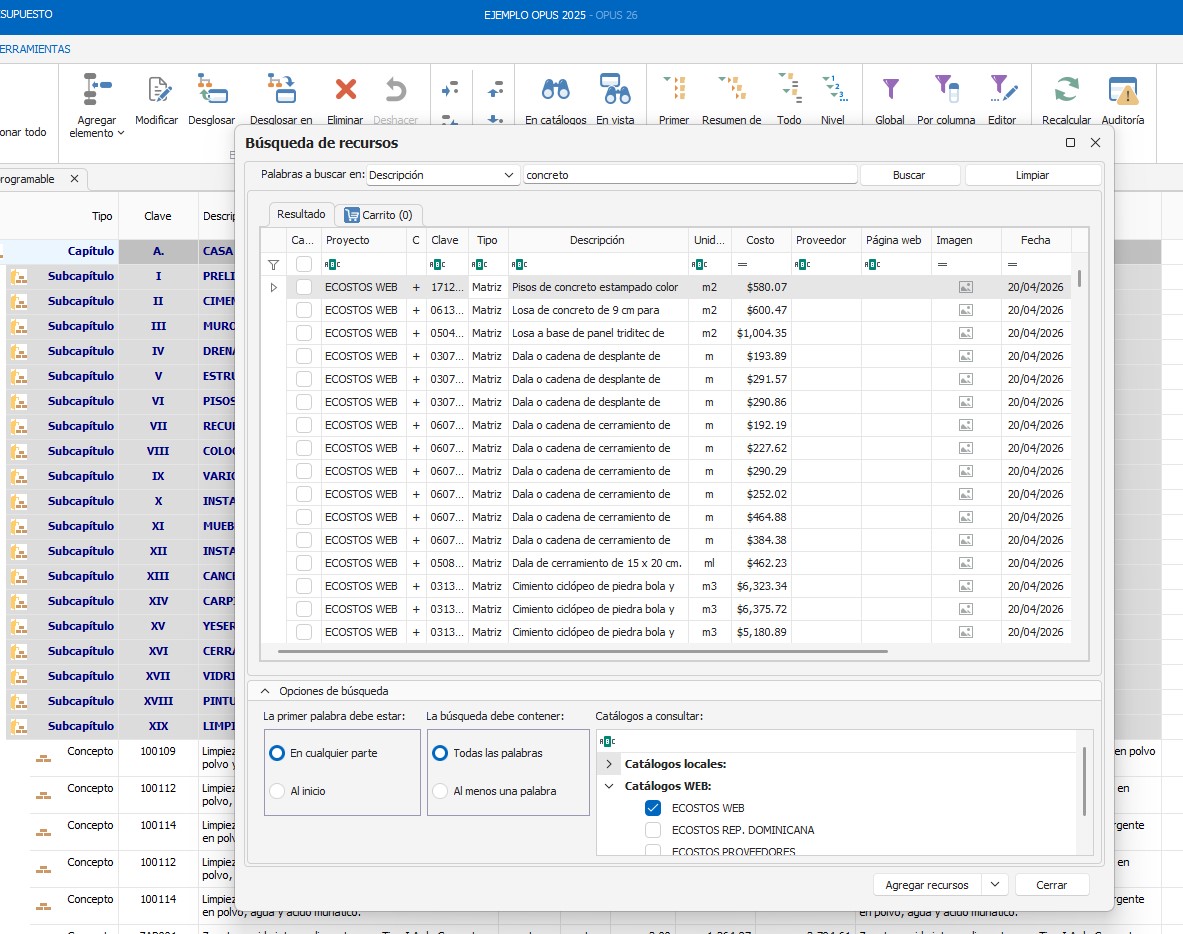Click the catalog filter text box
Viewport: 1183px width, 934px height.
(x=838, y=741)
